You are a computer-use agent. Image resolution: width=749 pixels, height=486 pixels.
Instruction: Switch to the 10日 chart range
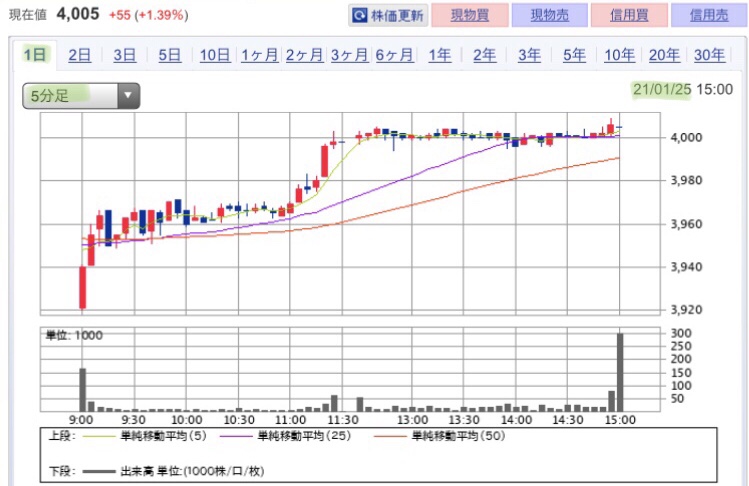215,55
